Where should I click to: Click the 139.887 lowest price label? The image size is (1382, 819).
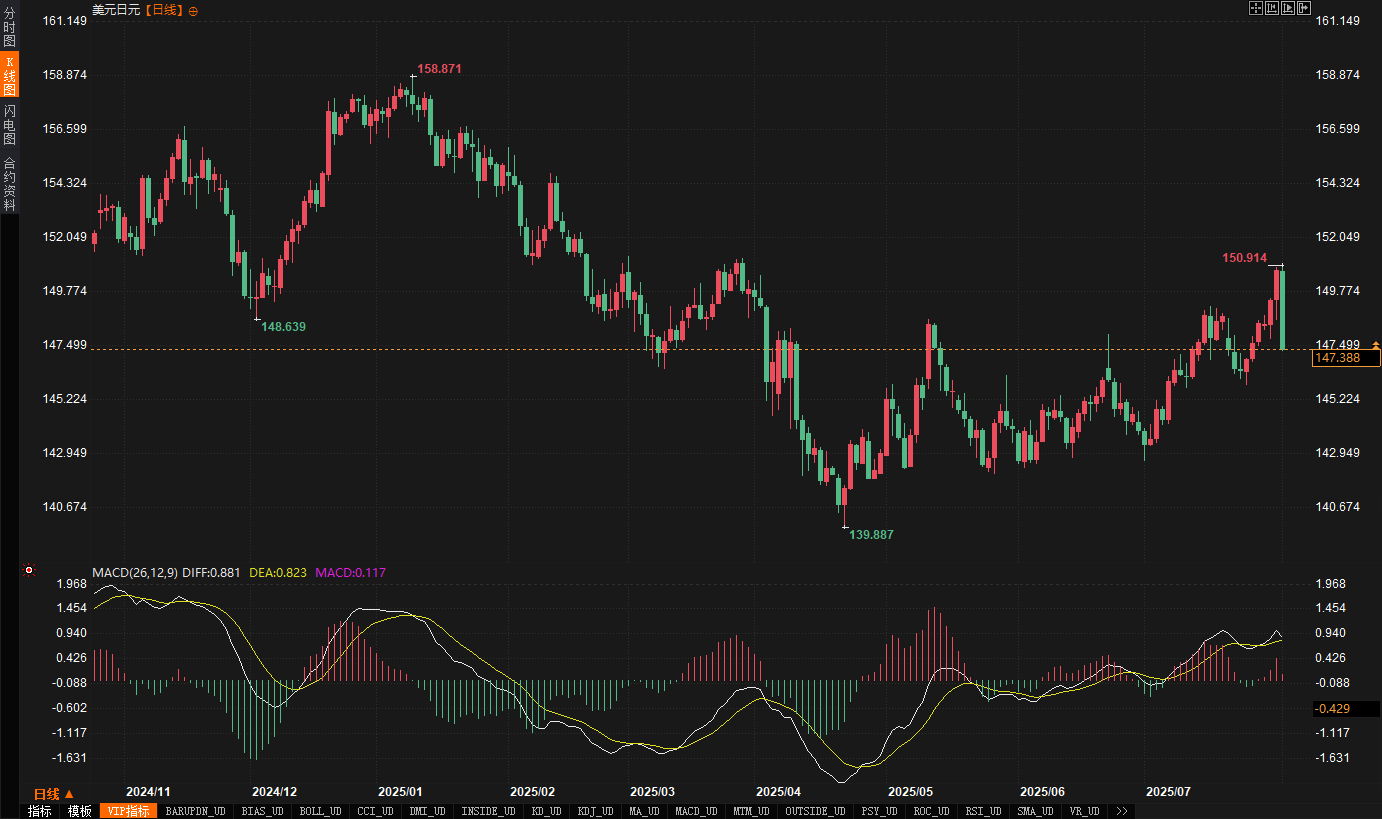871,535
